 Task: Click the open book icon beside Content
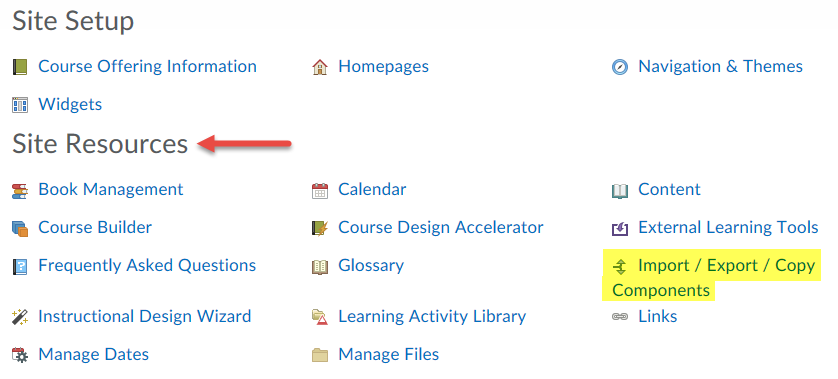point(619,191)
